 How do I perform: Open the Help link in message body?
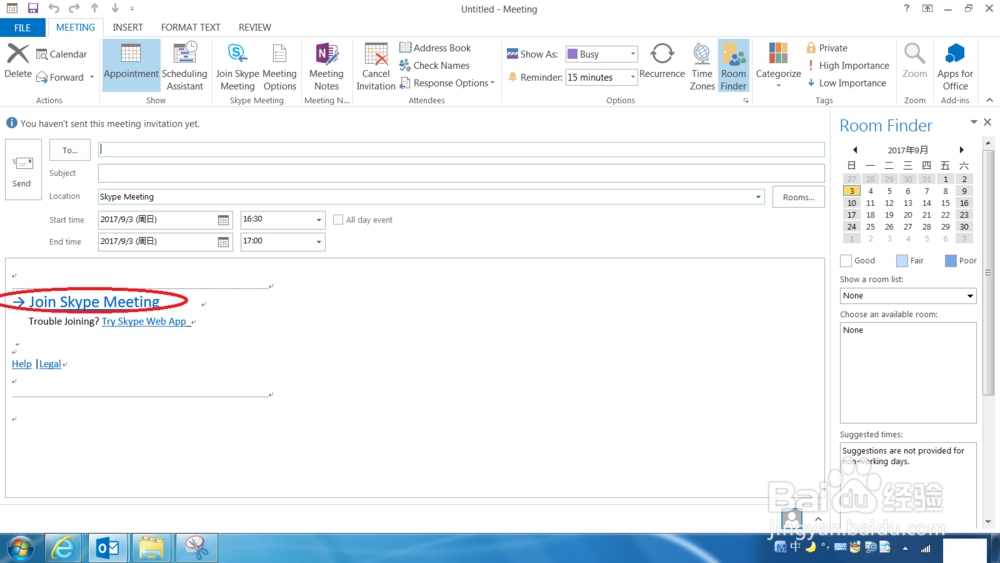[x=22, y=363]
